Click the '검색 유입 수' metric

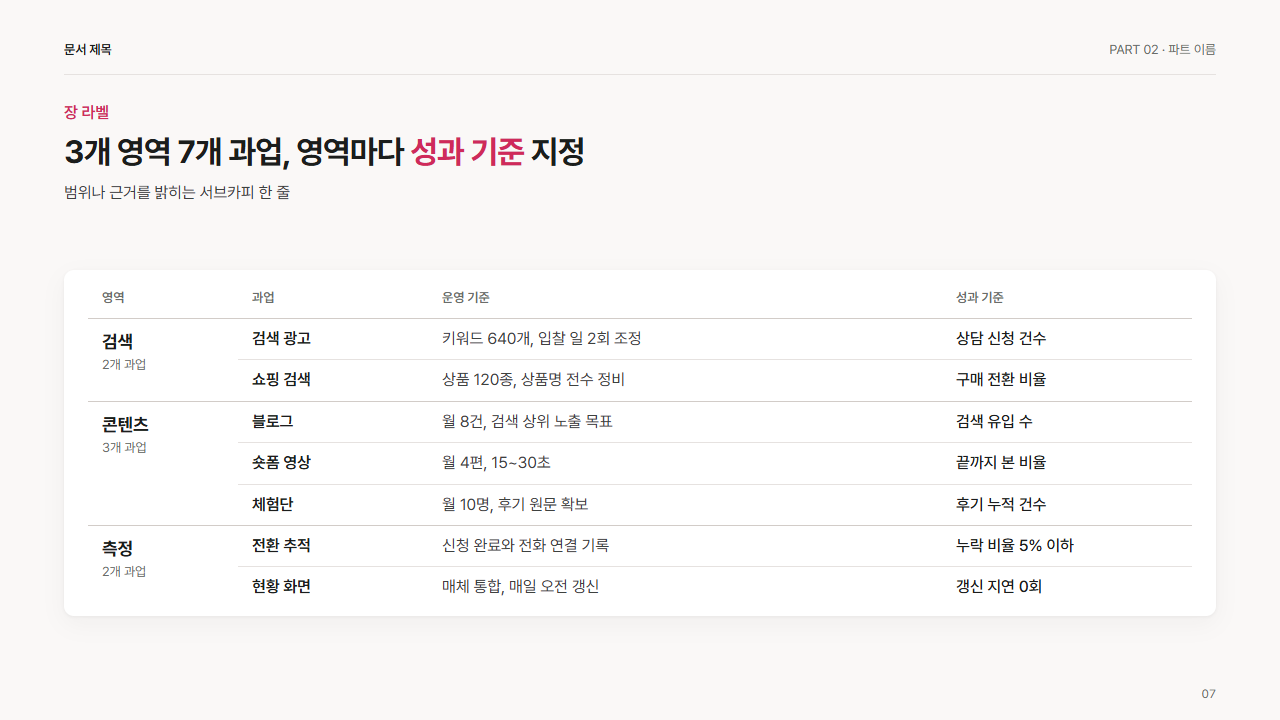(x=994, y=422)
